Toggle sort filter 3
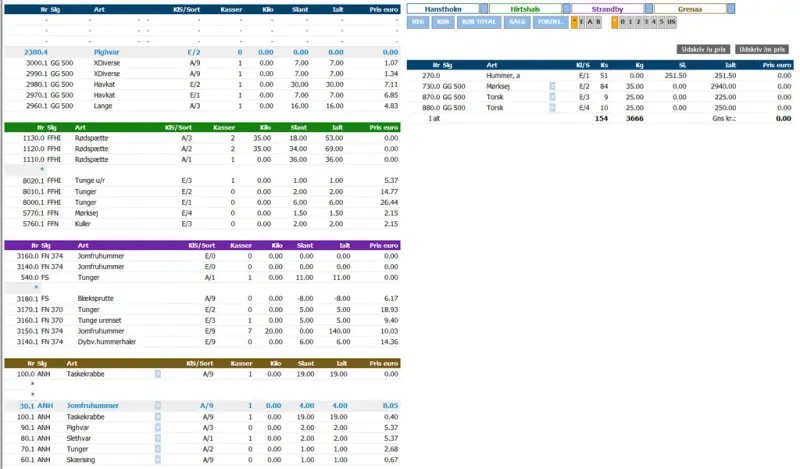Screen dimensions: 800x469 point(646,22)
